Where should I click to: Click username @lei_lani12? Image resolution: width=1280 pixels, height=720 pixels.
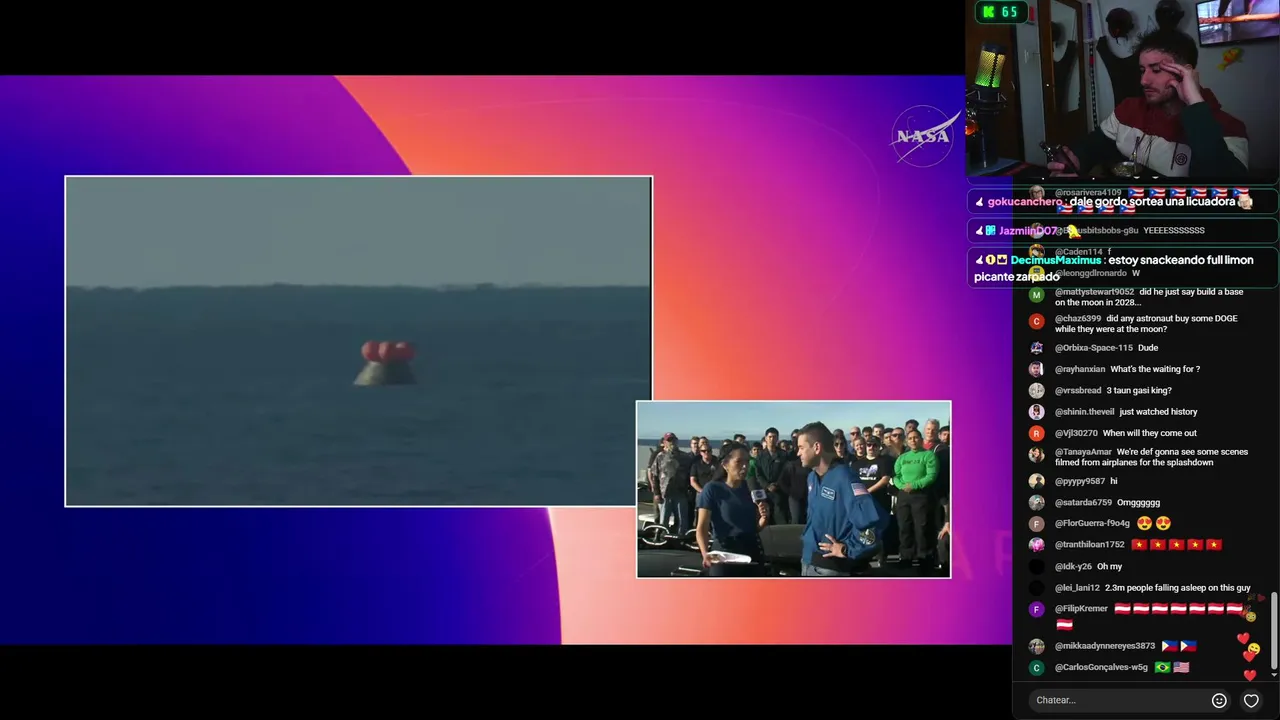click(x=1077, y=588)
